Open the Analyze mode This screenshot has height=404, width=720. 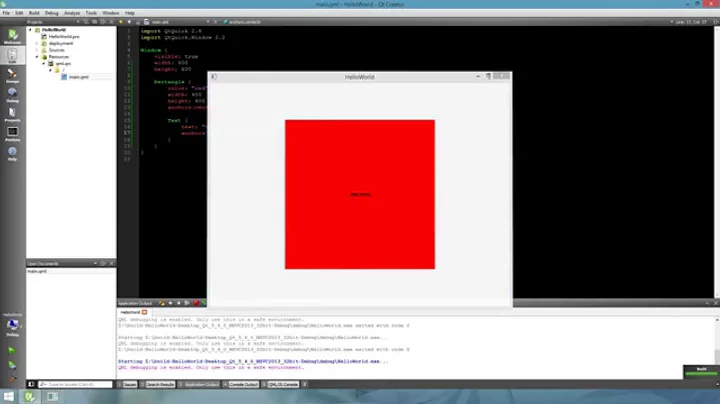[x=12, y=134]
